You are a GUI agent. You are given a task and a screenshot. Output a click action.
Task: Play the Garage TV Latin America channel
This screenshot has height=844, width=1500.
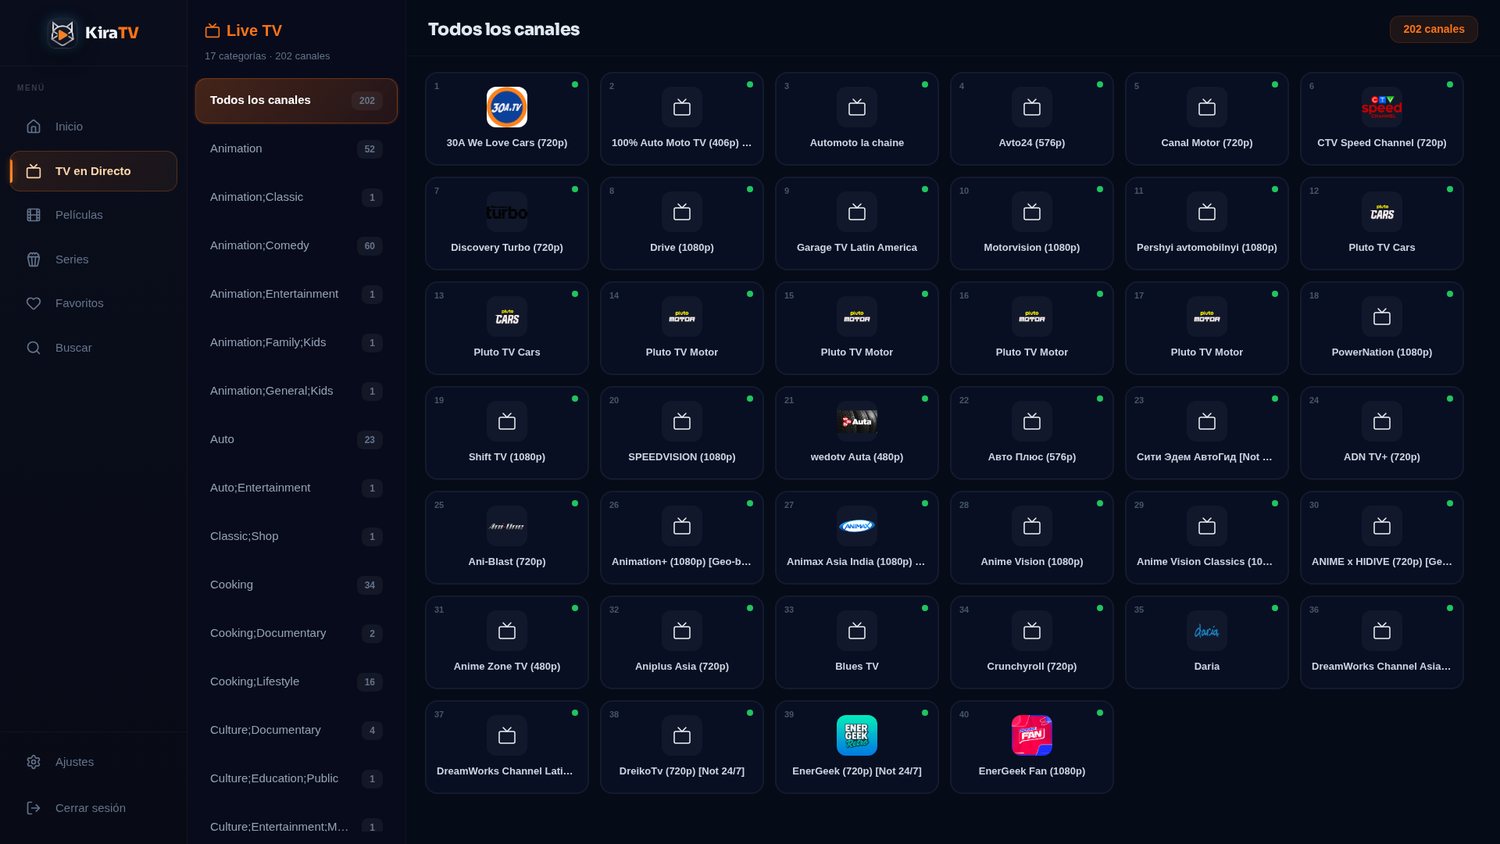click(857, 224)
